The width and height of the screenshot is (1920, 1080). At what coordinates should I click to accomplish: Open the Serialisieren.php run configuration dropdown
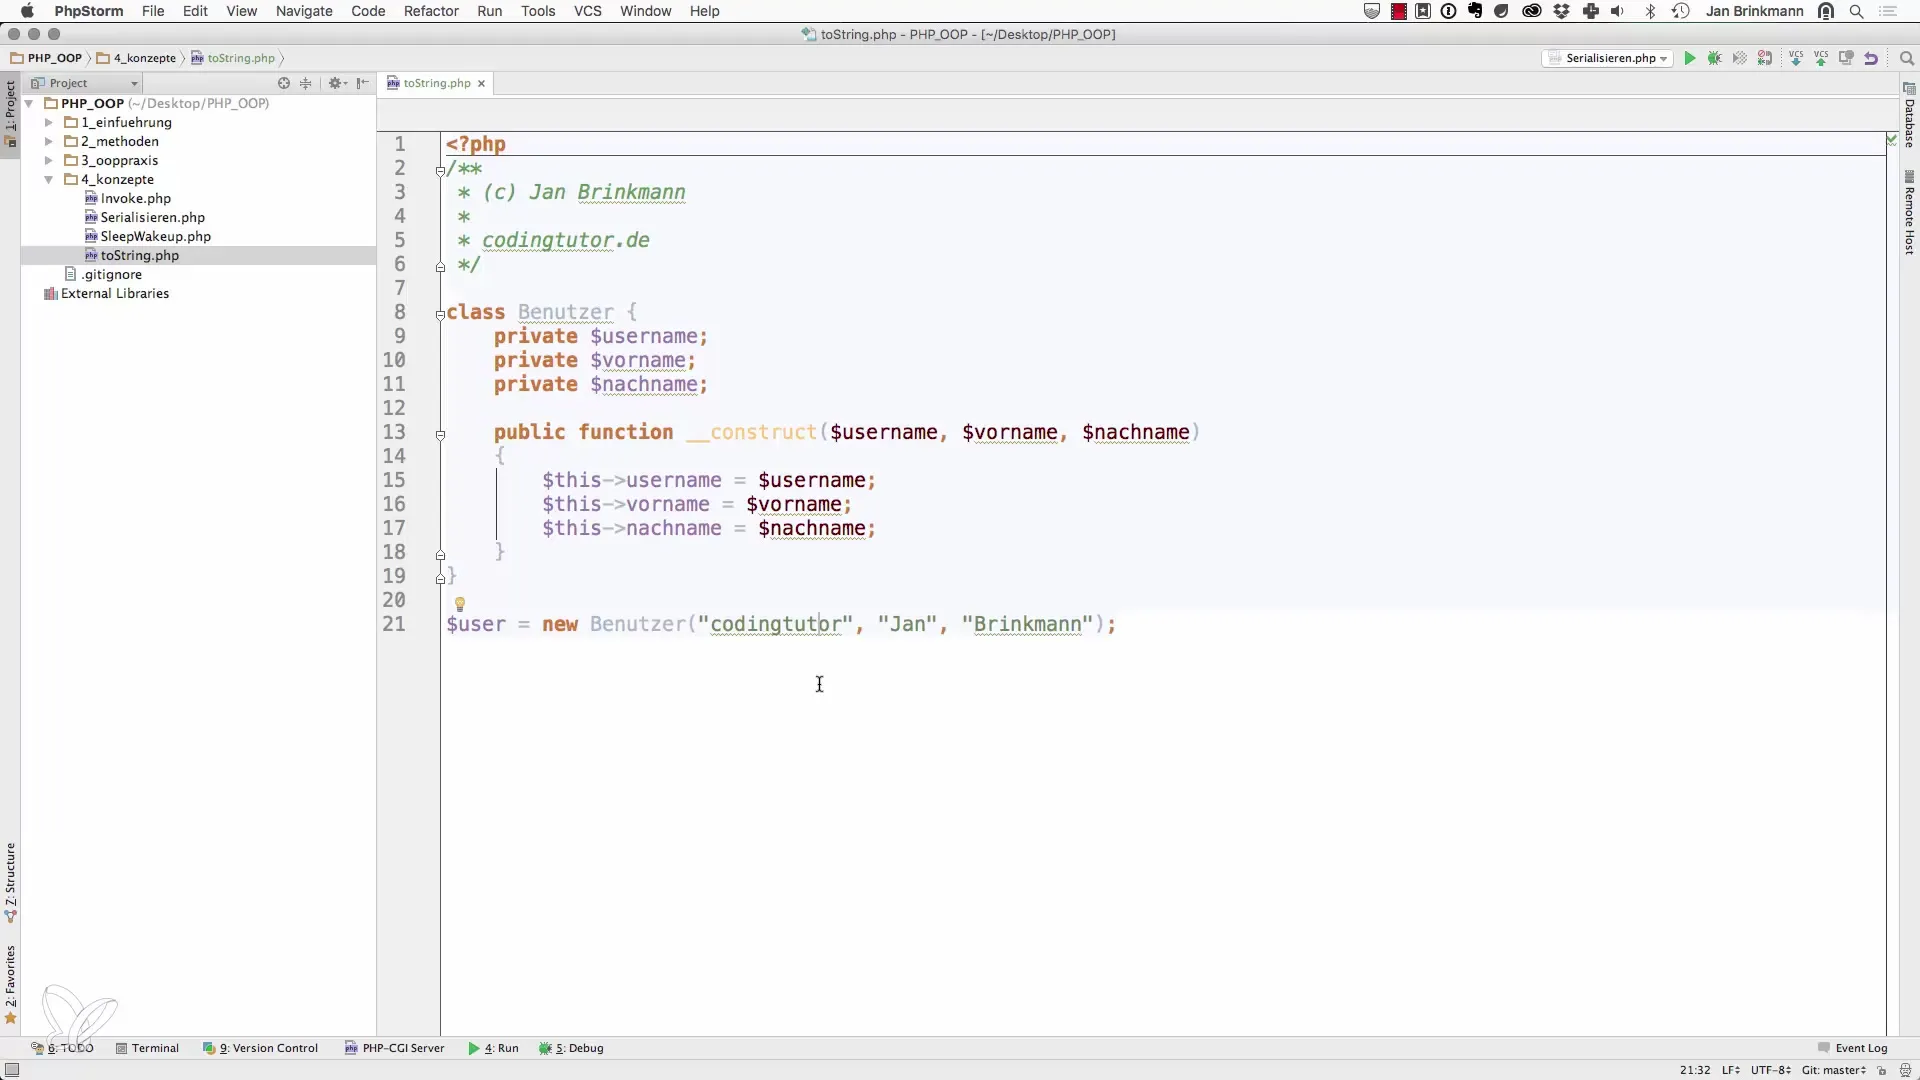click(x=1608, y=58)
